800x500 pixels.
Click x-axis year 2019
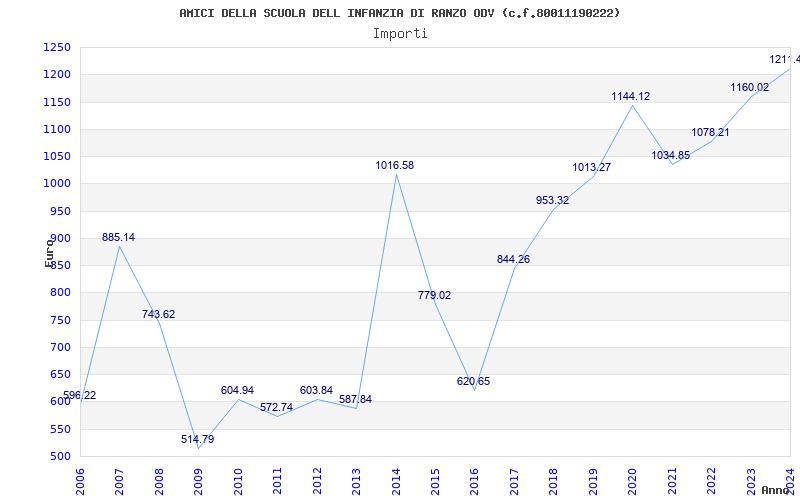593,482
